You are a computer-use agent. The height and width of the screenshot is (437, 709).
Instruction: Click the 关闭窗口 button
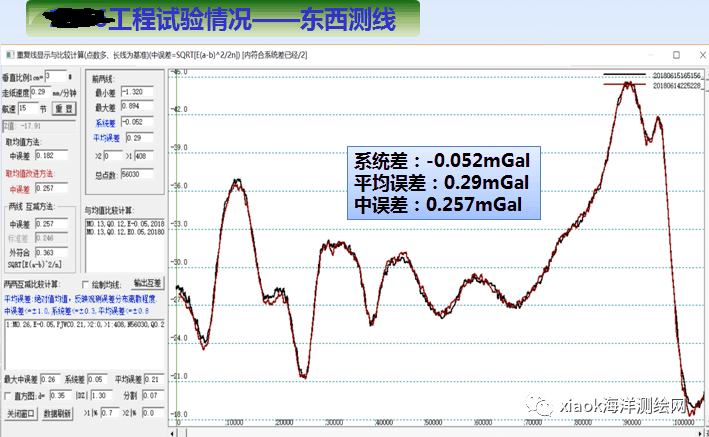pyautogui.click(x=21, y=413)
